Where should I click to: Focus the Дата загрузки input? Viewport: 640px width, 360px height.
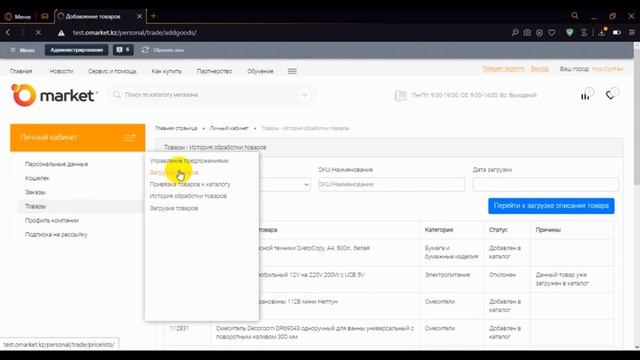(x=546, y=184)
